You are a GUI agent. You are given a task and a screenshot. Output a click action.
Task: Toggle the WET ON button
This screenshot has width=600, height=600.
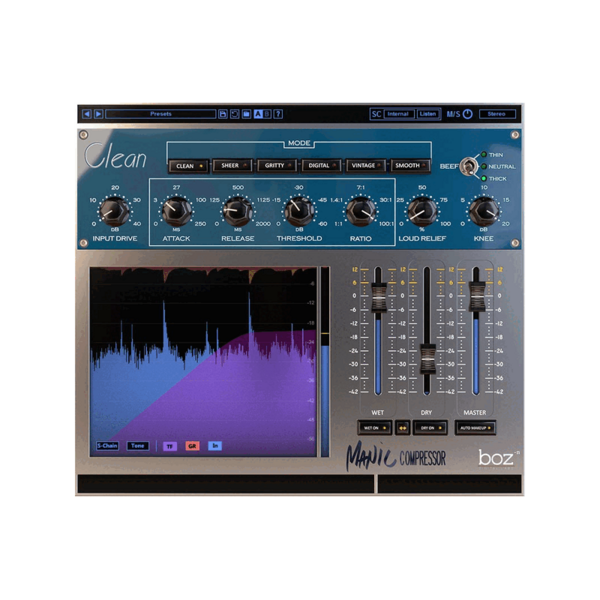pyautogui.click(x=374, y=428)
